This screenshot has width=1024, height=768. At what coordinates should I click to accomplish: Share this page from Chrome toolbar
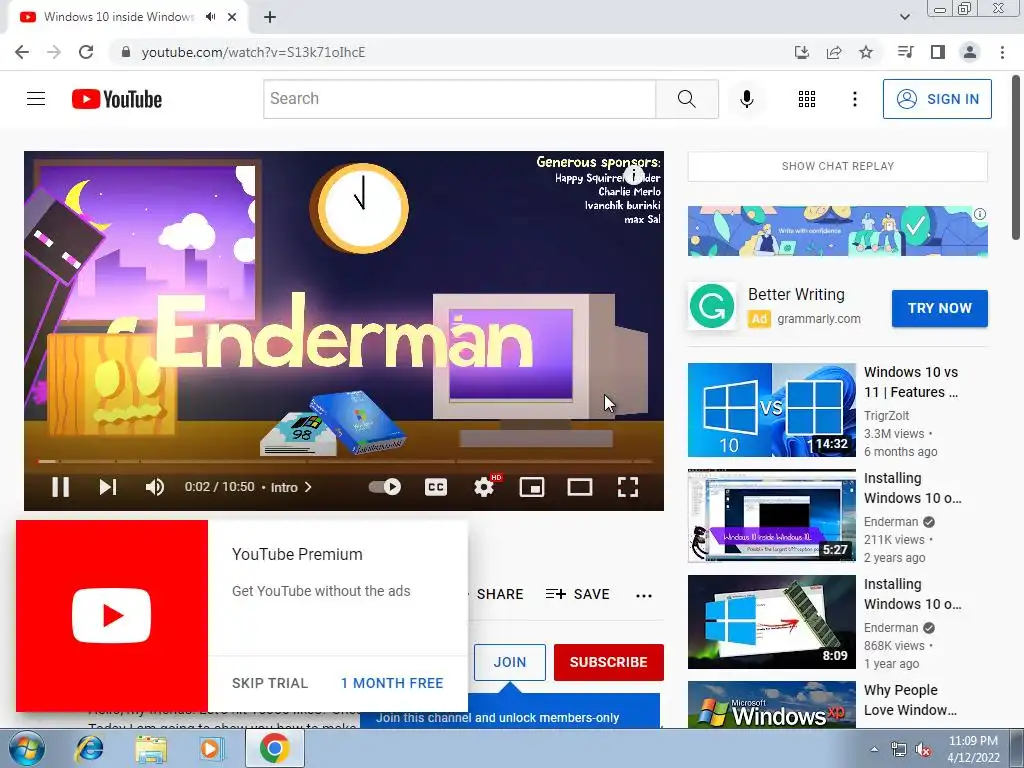[834, 52]
